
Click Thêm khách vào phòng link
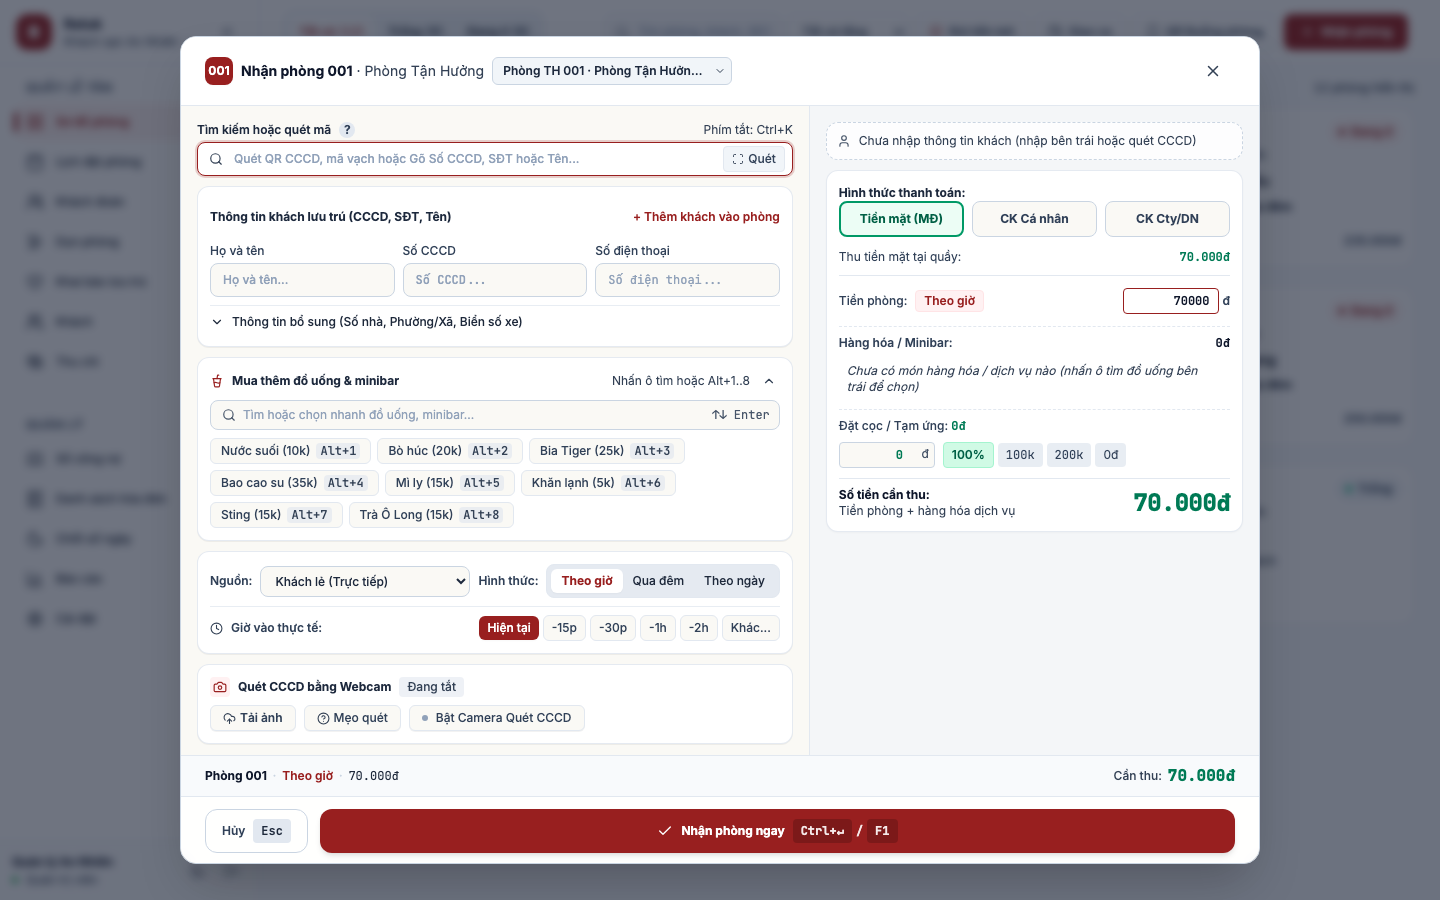point(706,217)
